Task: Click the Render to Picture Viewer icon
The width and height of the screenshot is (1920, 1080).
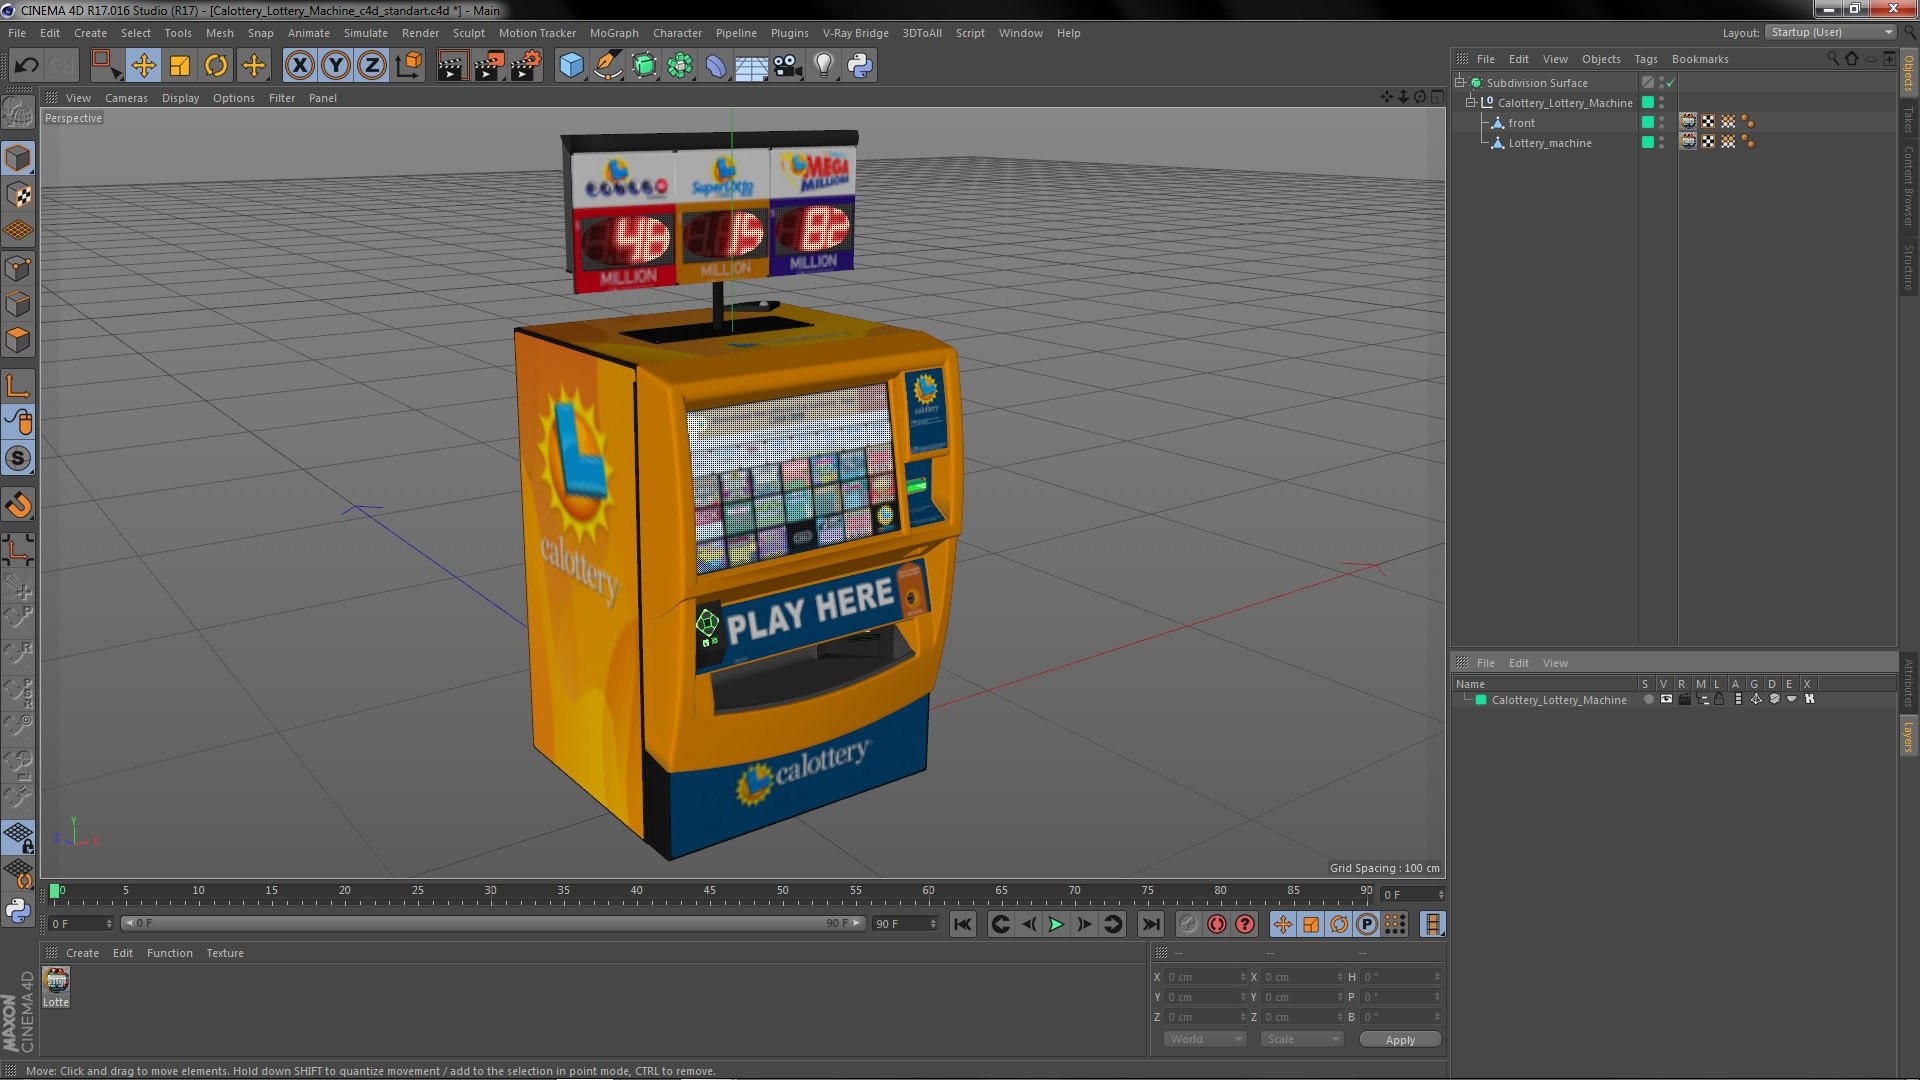Action: 489,66
